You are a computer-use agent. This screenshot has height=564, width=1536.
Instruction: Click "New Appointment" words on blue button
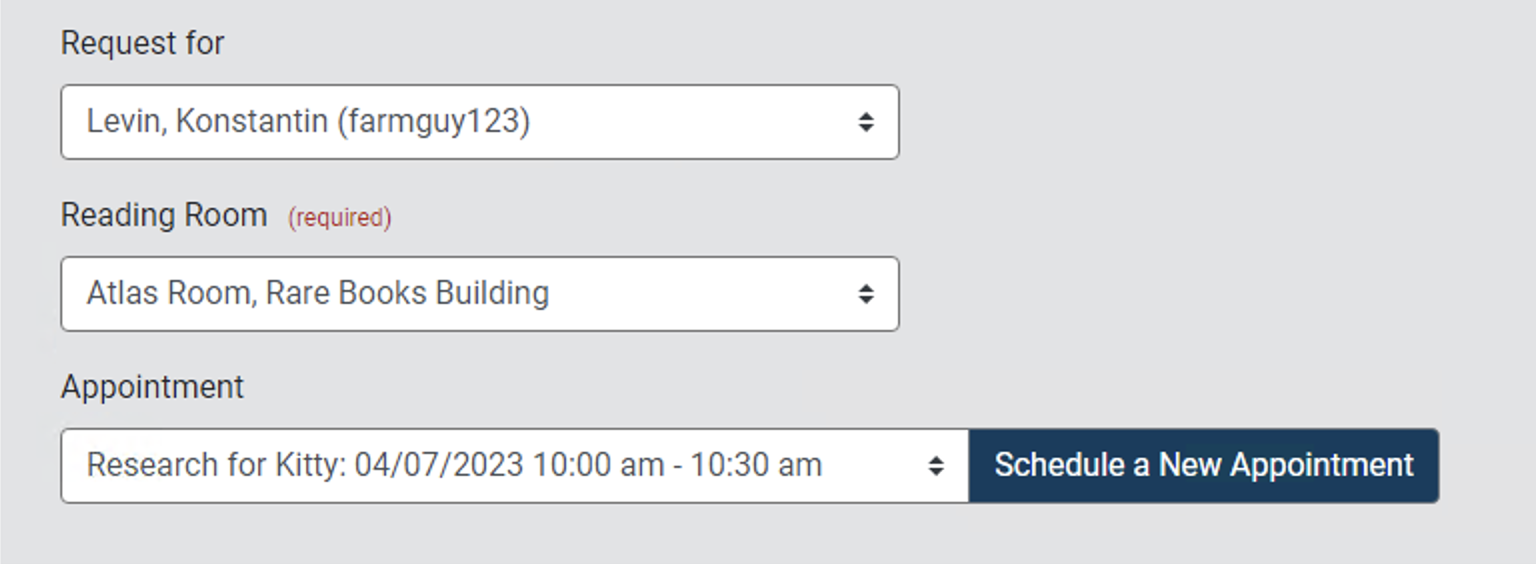(x=1286, y=465)
